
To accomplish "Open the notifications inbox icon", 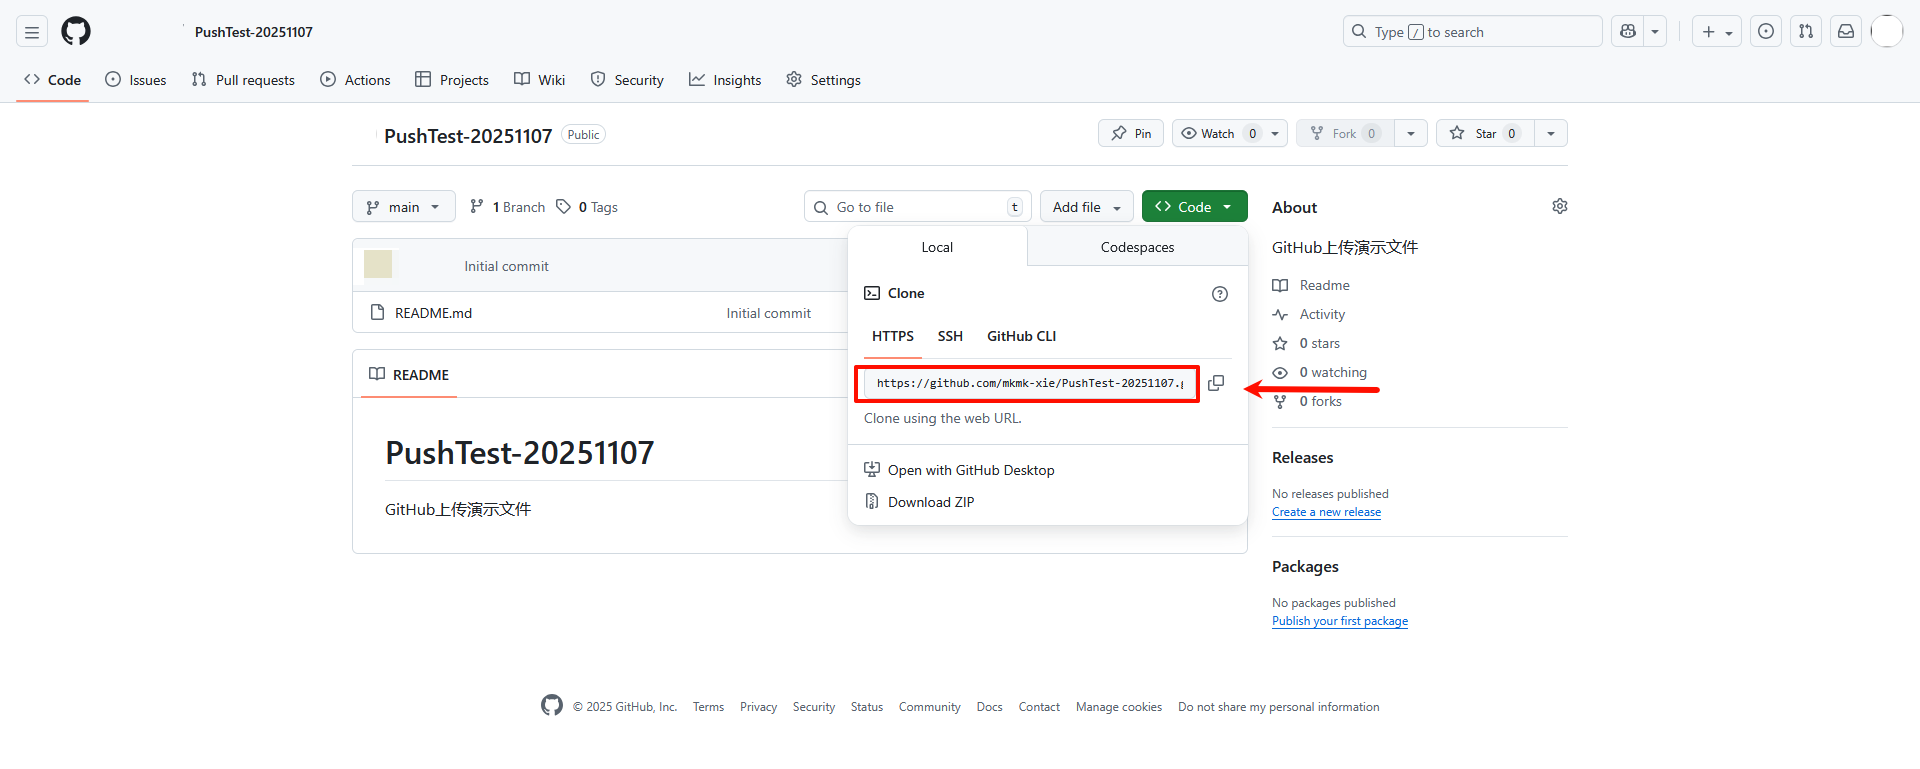I will point(1846,32).
